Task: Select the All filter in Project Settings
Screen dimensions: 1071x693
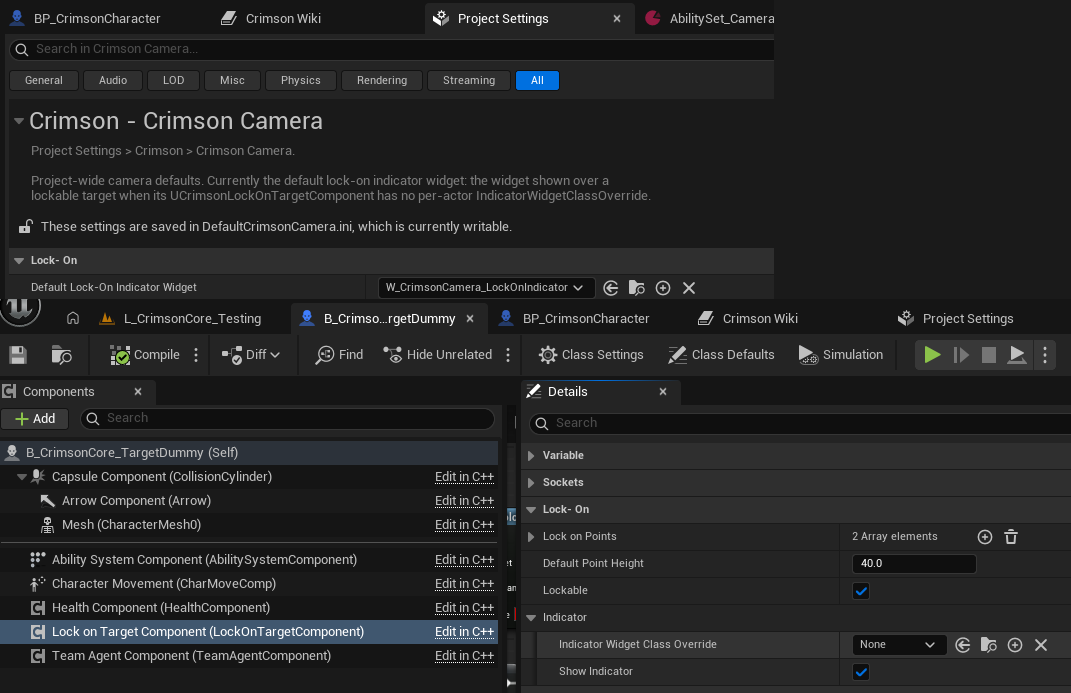Action: point(537,81)
